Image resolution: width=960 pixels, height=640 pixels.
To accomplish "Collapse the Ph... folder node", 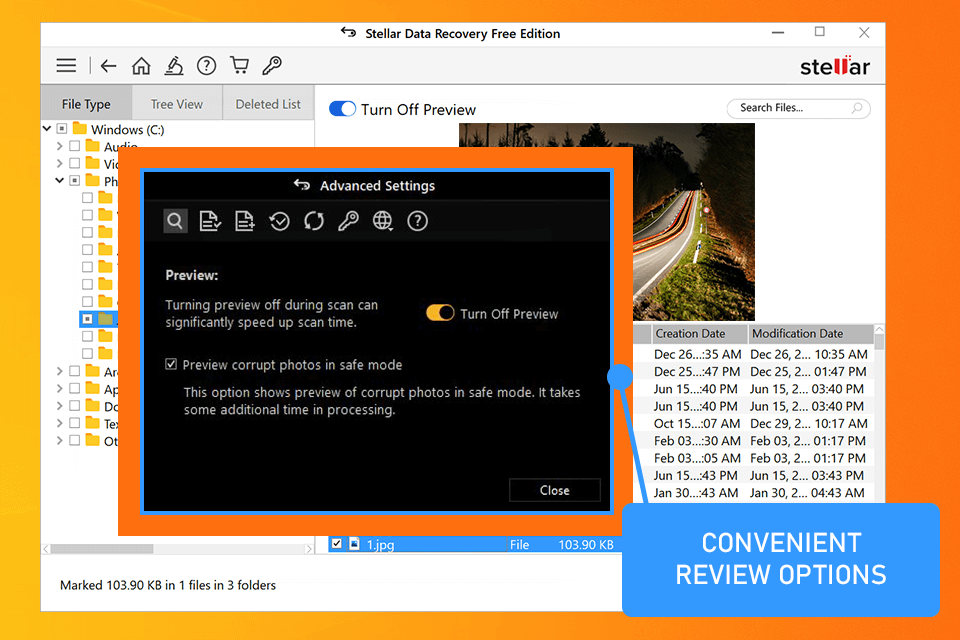I will pyautogui.click(x=59, y=181).
